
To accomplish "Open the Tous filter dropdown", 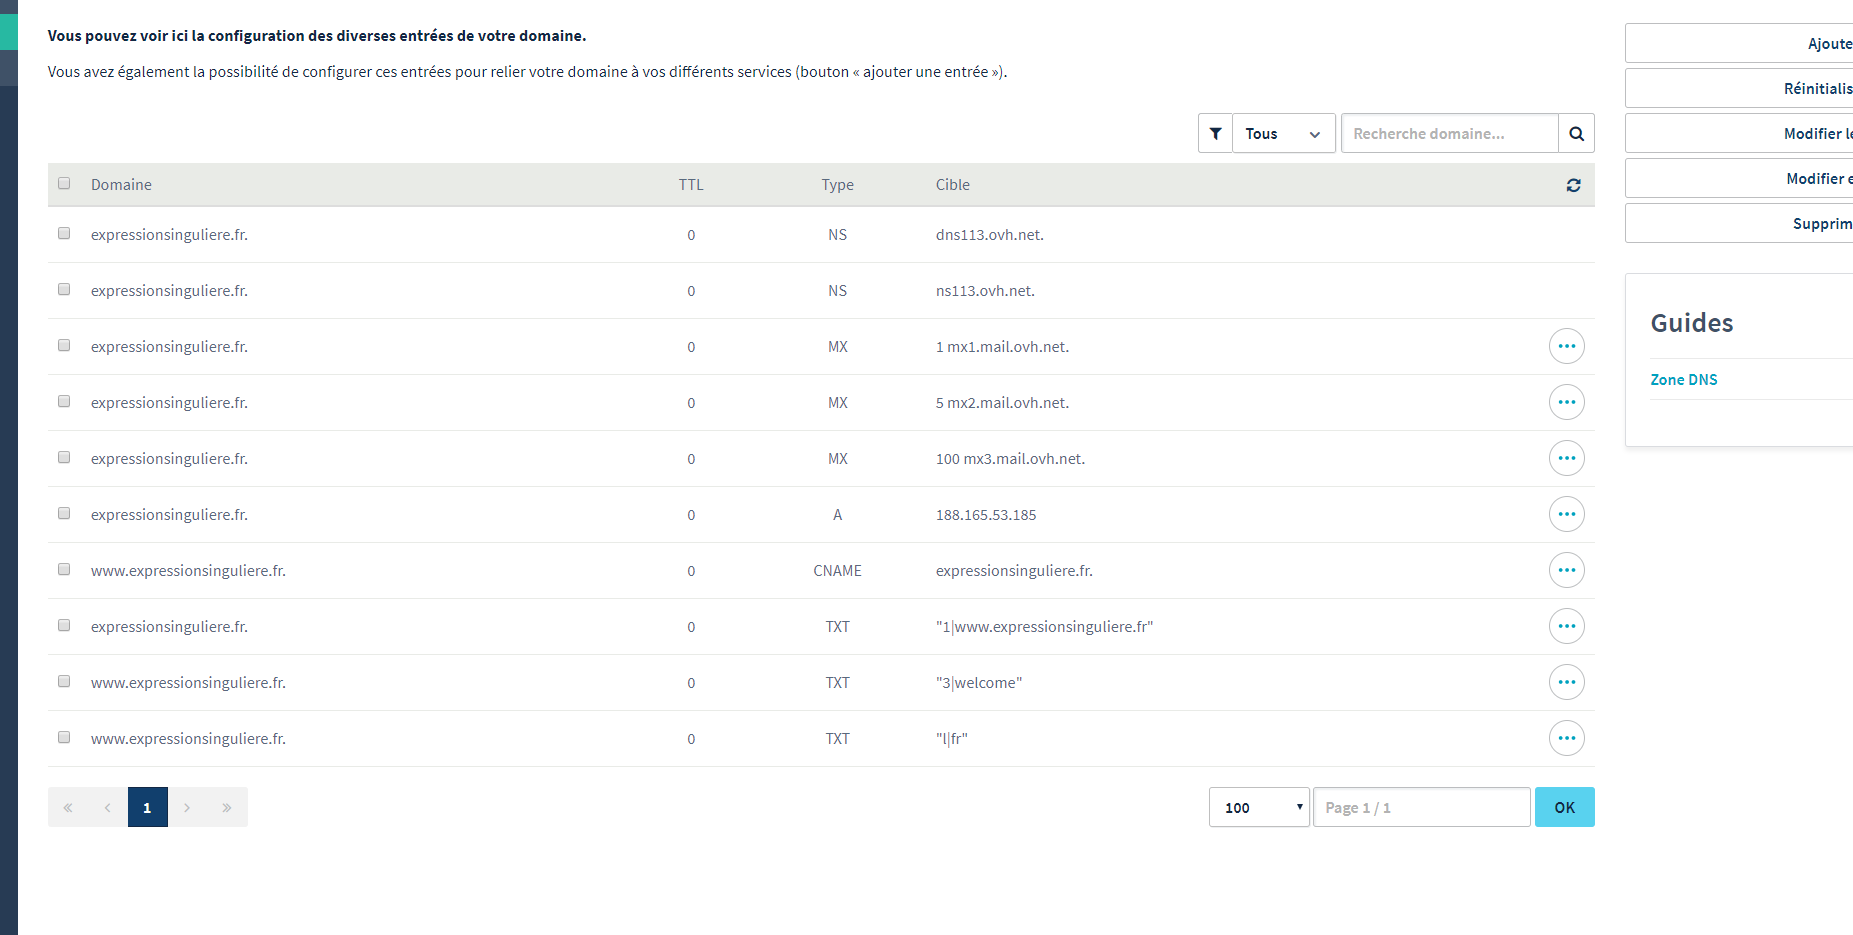I will click(x=1283, y=133).
